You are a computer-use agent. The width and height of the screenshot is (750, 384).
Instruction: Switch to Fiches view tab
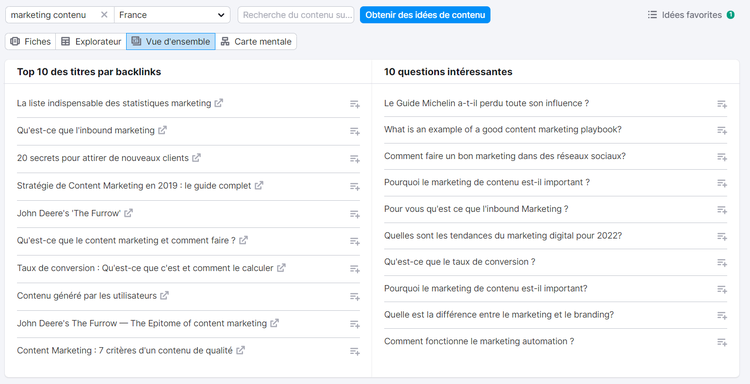point(31,42)
